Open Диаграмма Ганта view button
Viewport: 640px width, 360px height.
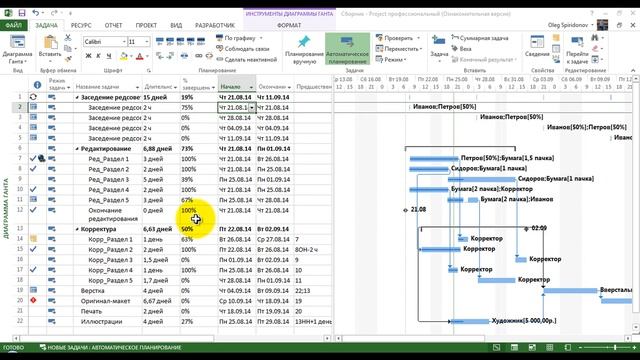(17, 49)
